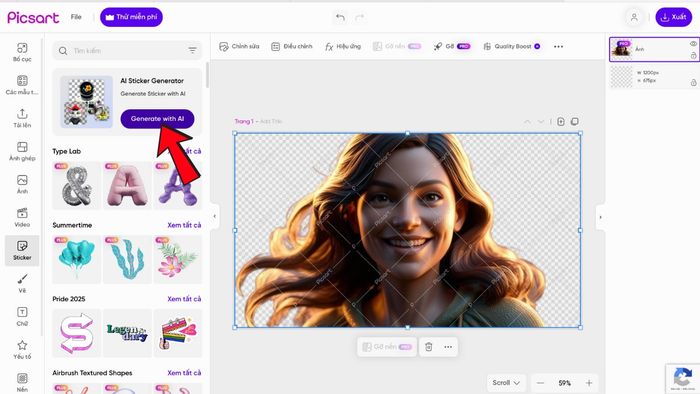The image size is (700, 394).
Task: Click the Picsart logo
Action: (x=33, y=17)
